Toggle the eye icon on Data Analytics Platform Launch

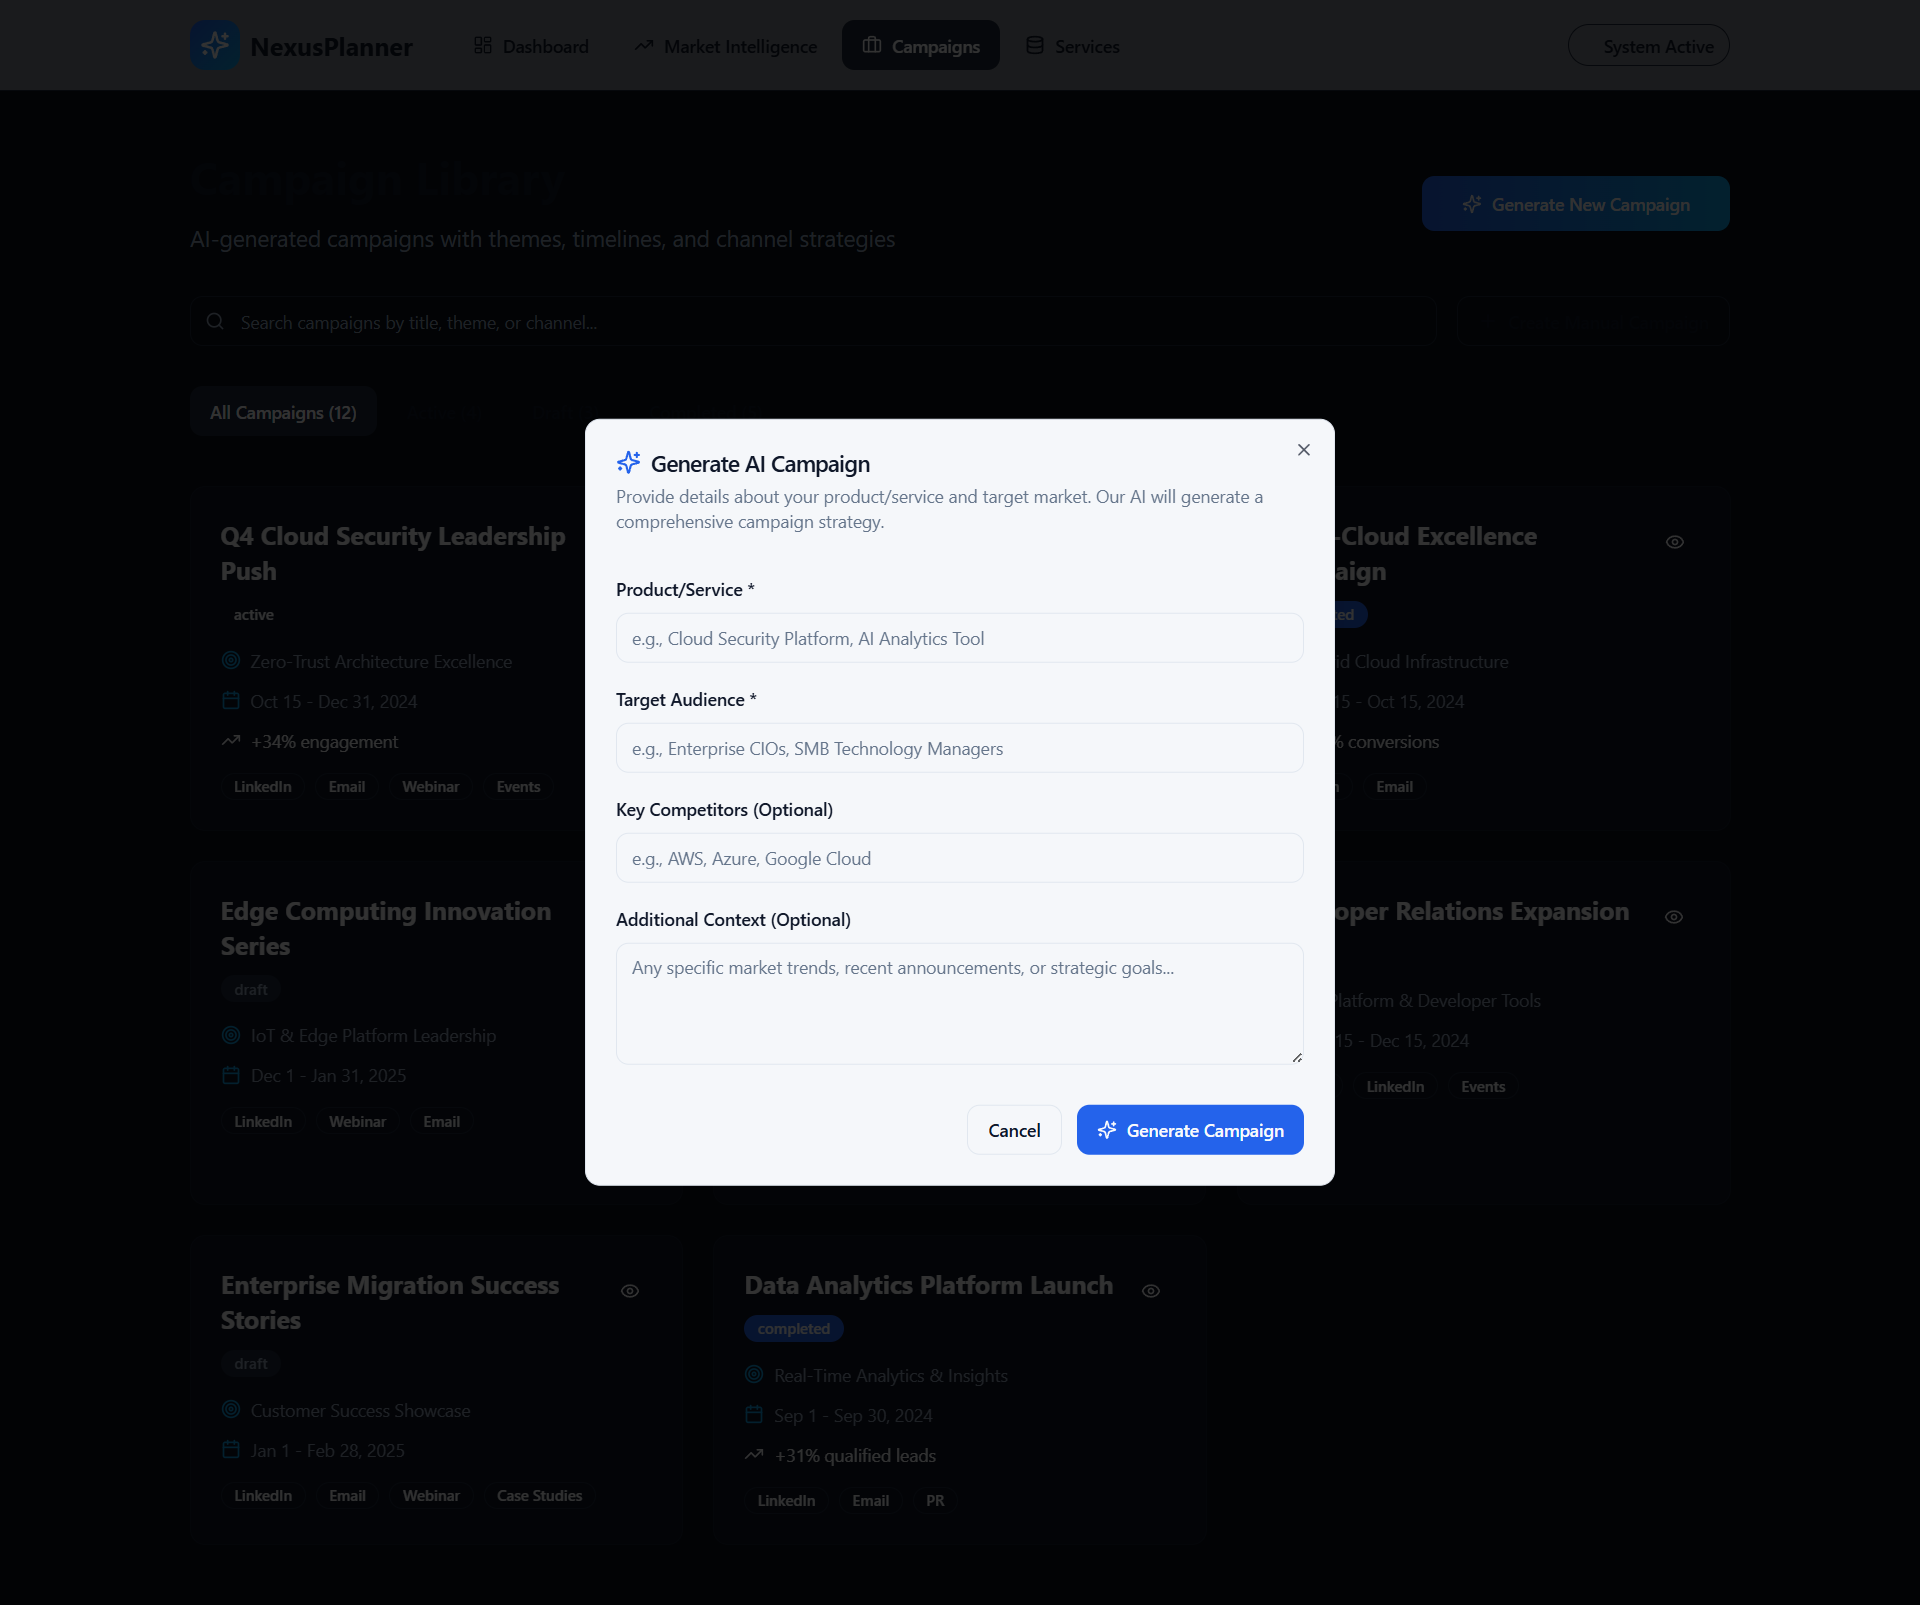pyautogui.click(x=1151, y=1291)
